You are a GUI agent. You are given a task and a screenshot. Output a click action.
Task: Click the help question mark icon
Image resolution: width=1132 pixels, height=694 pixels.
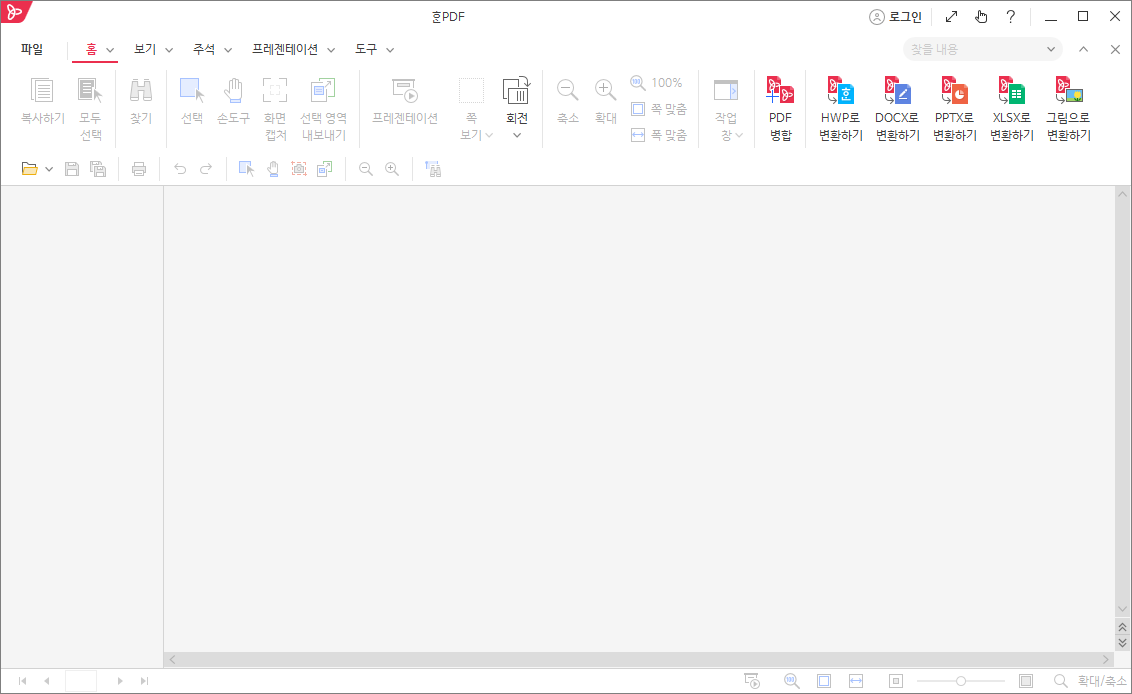coord(1011,17)
